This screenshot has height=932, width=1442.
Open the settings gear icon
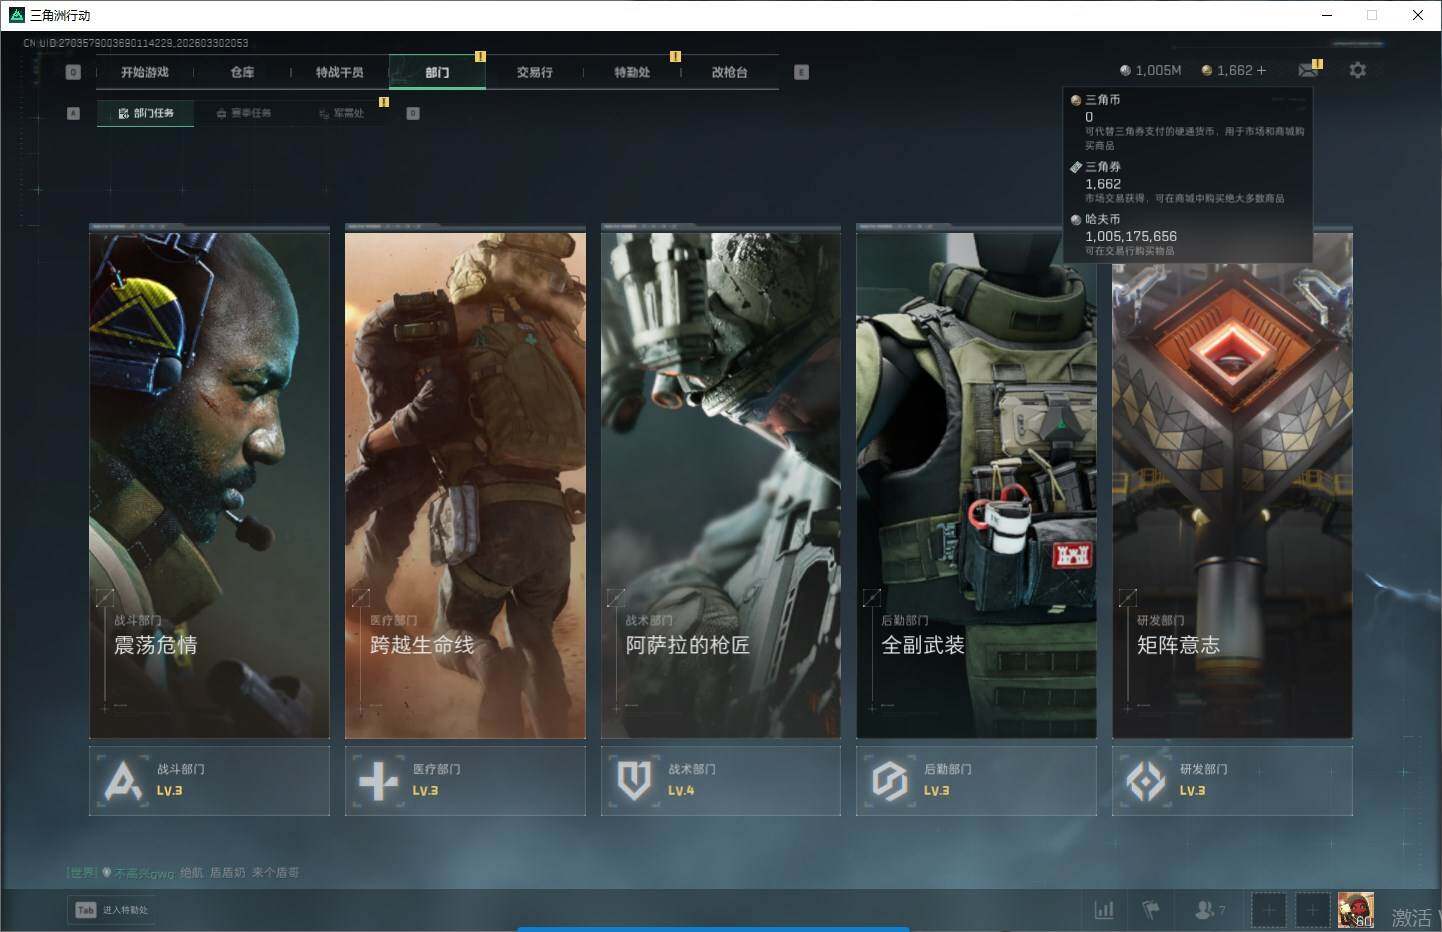1357,70
